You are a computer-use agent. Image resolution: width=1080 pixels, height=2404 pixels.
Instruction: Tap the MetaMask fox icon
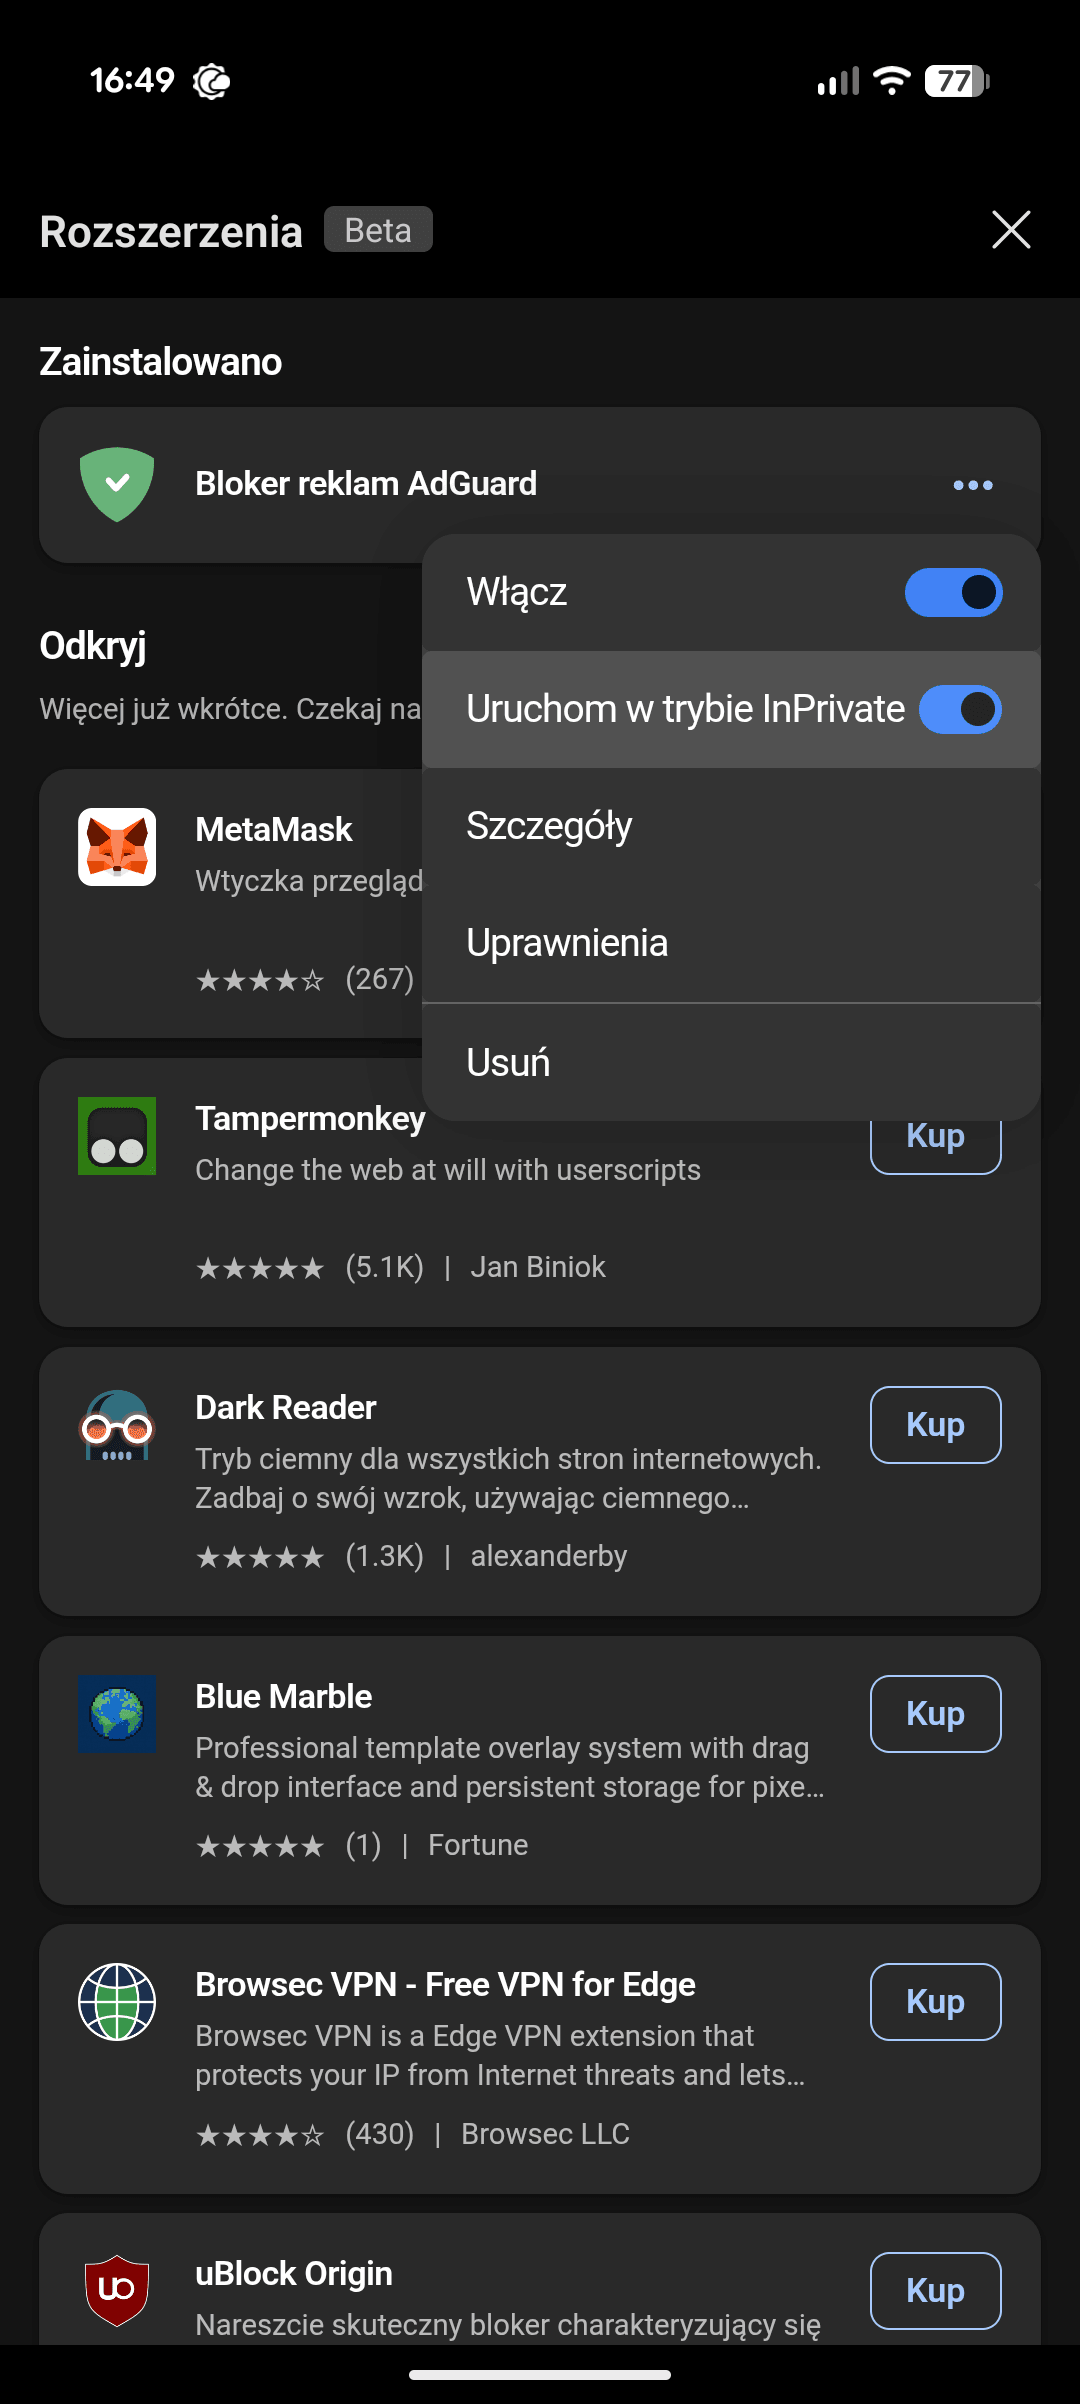(x=117, y=847)
